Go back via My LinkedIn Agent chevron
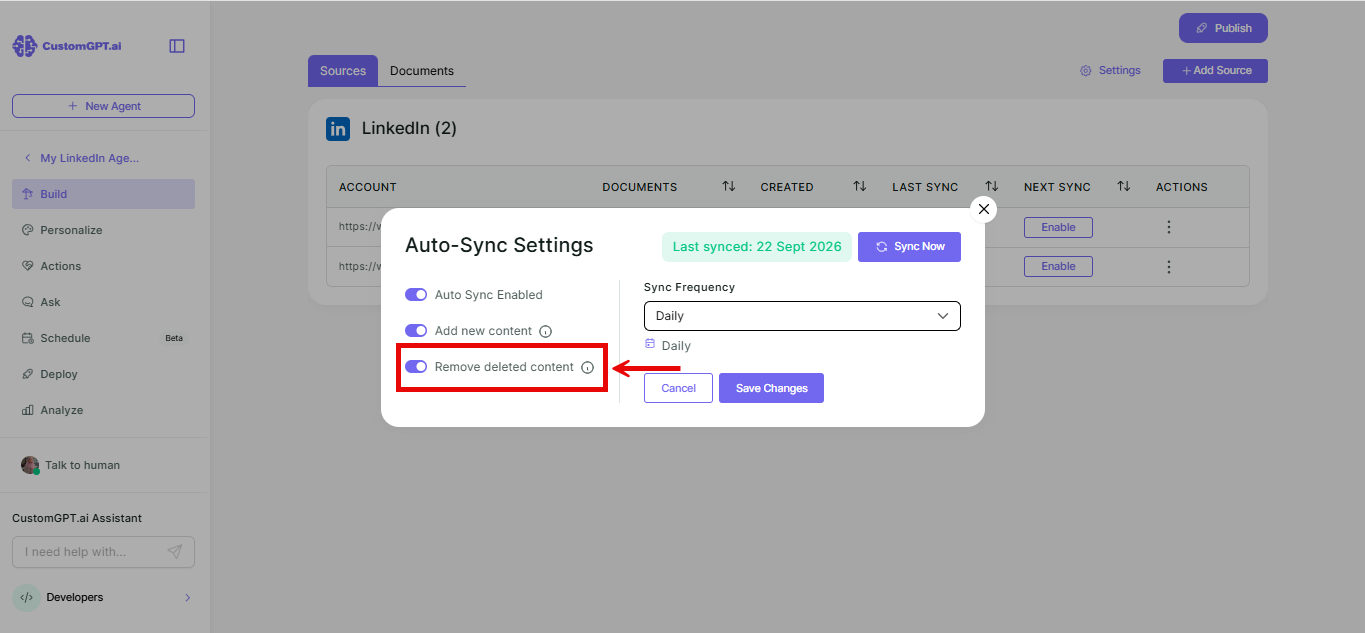This screenshot has height=633, width=1365. [x=27, y=158]
